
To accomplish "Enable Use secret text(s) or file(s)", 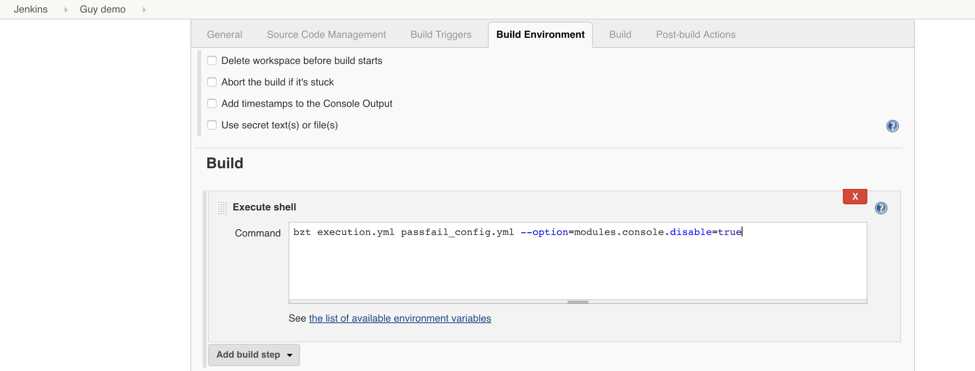I will [x=212, y=125].
